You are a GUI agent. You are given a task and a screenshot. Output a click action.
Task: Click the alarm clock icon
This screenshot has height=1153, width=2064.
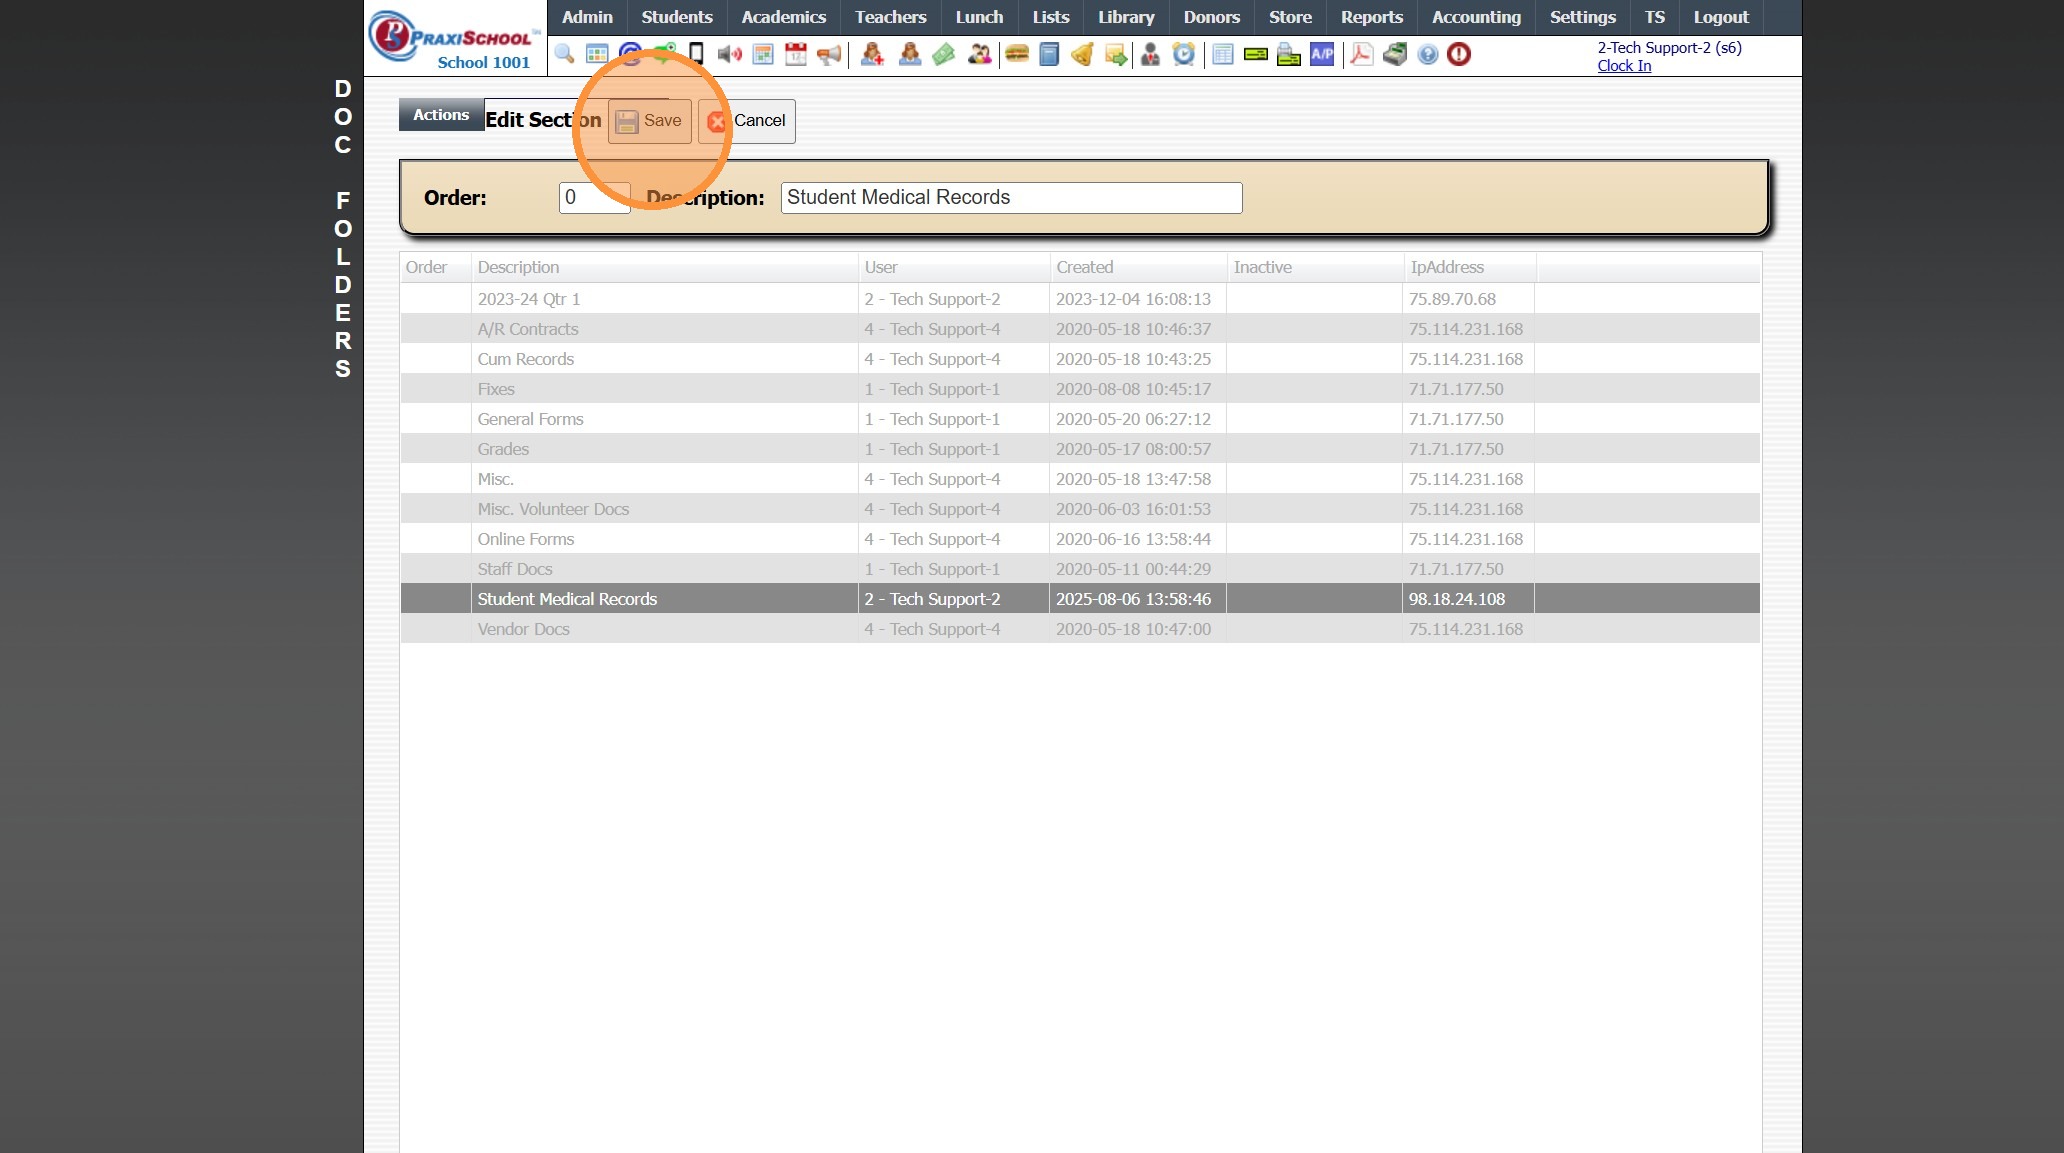[x=1184, y=54]
